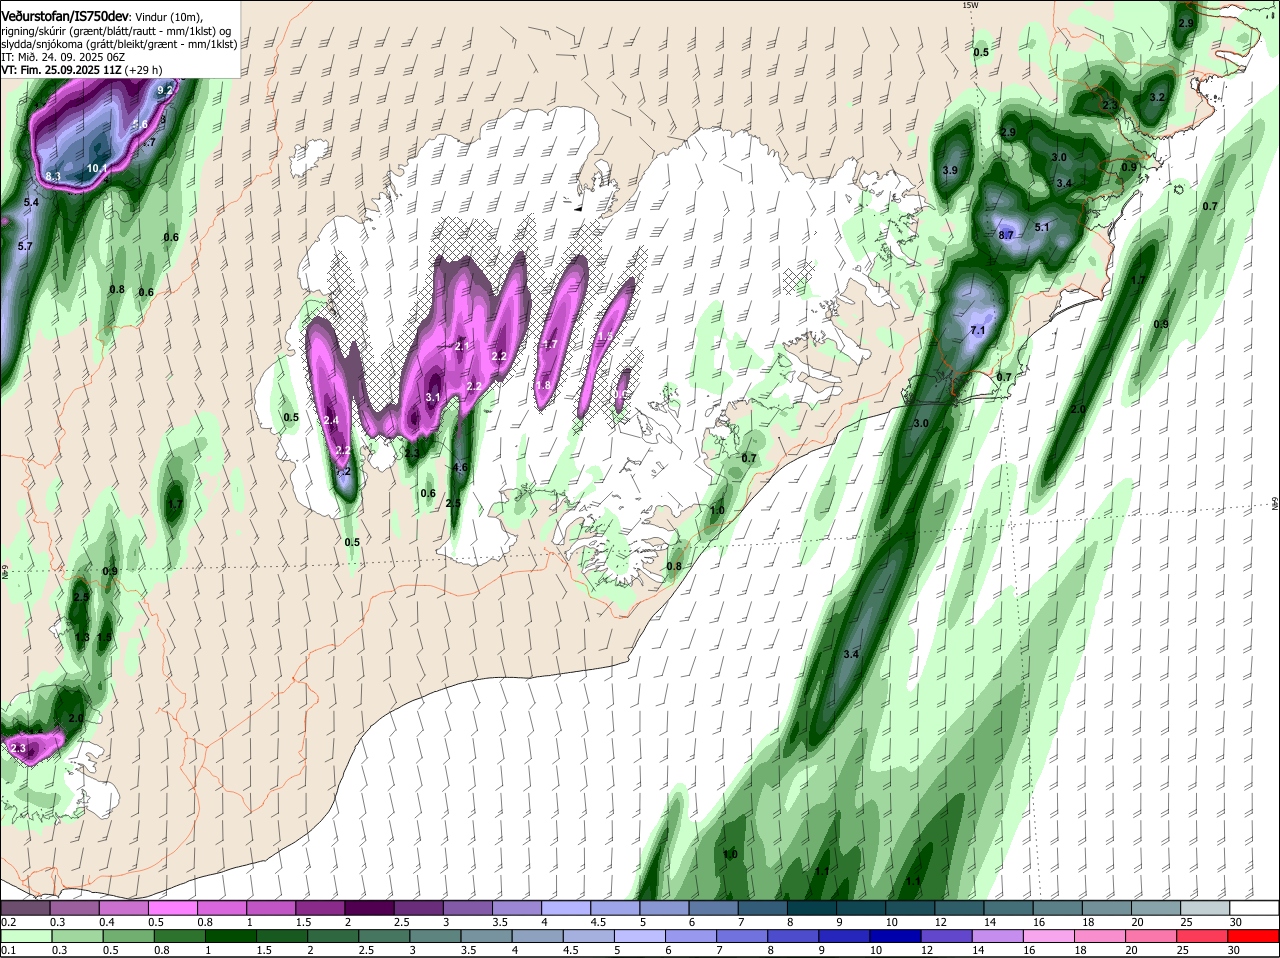
Task: Click the 15W longitude label
Action: (x=969, y=5)
